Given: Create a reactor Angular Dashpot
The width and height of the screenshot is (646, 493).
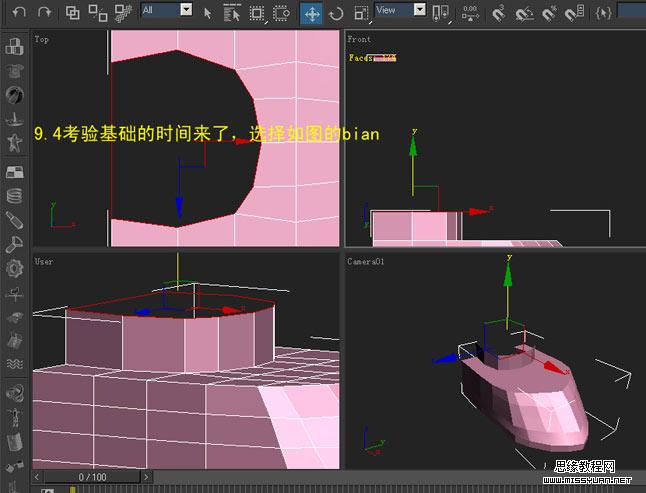Looking at the screenshot, I should [14, 244].
